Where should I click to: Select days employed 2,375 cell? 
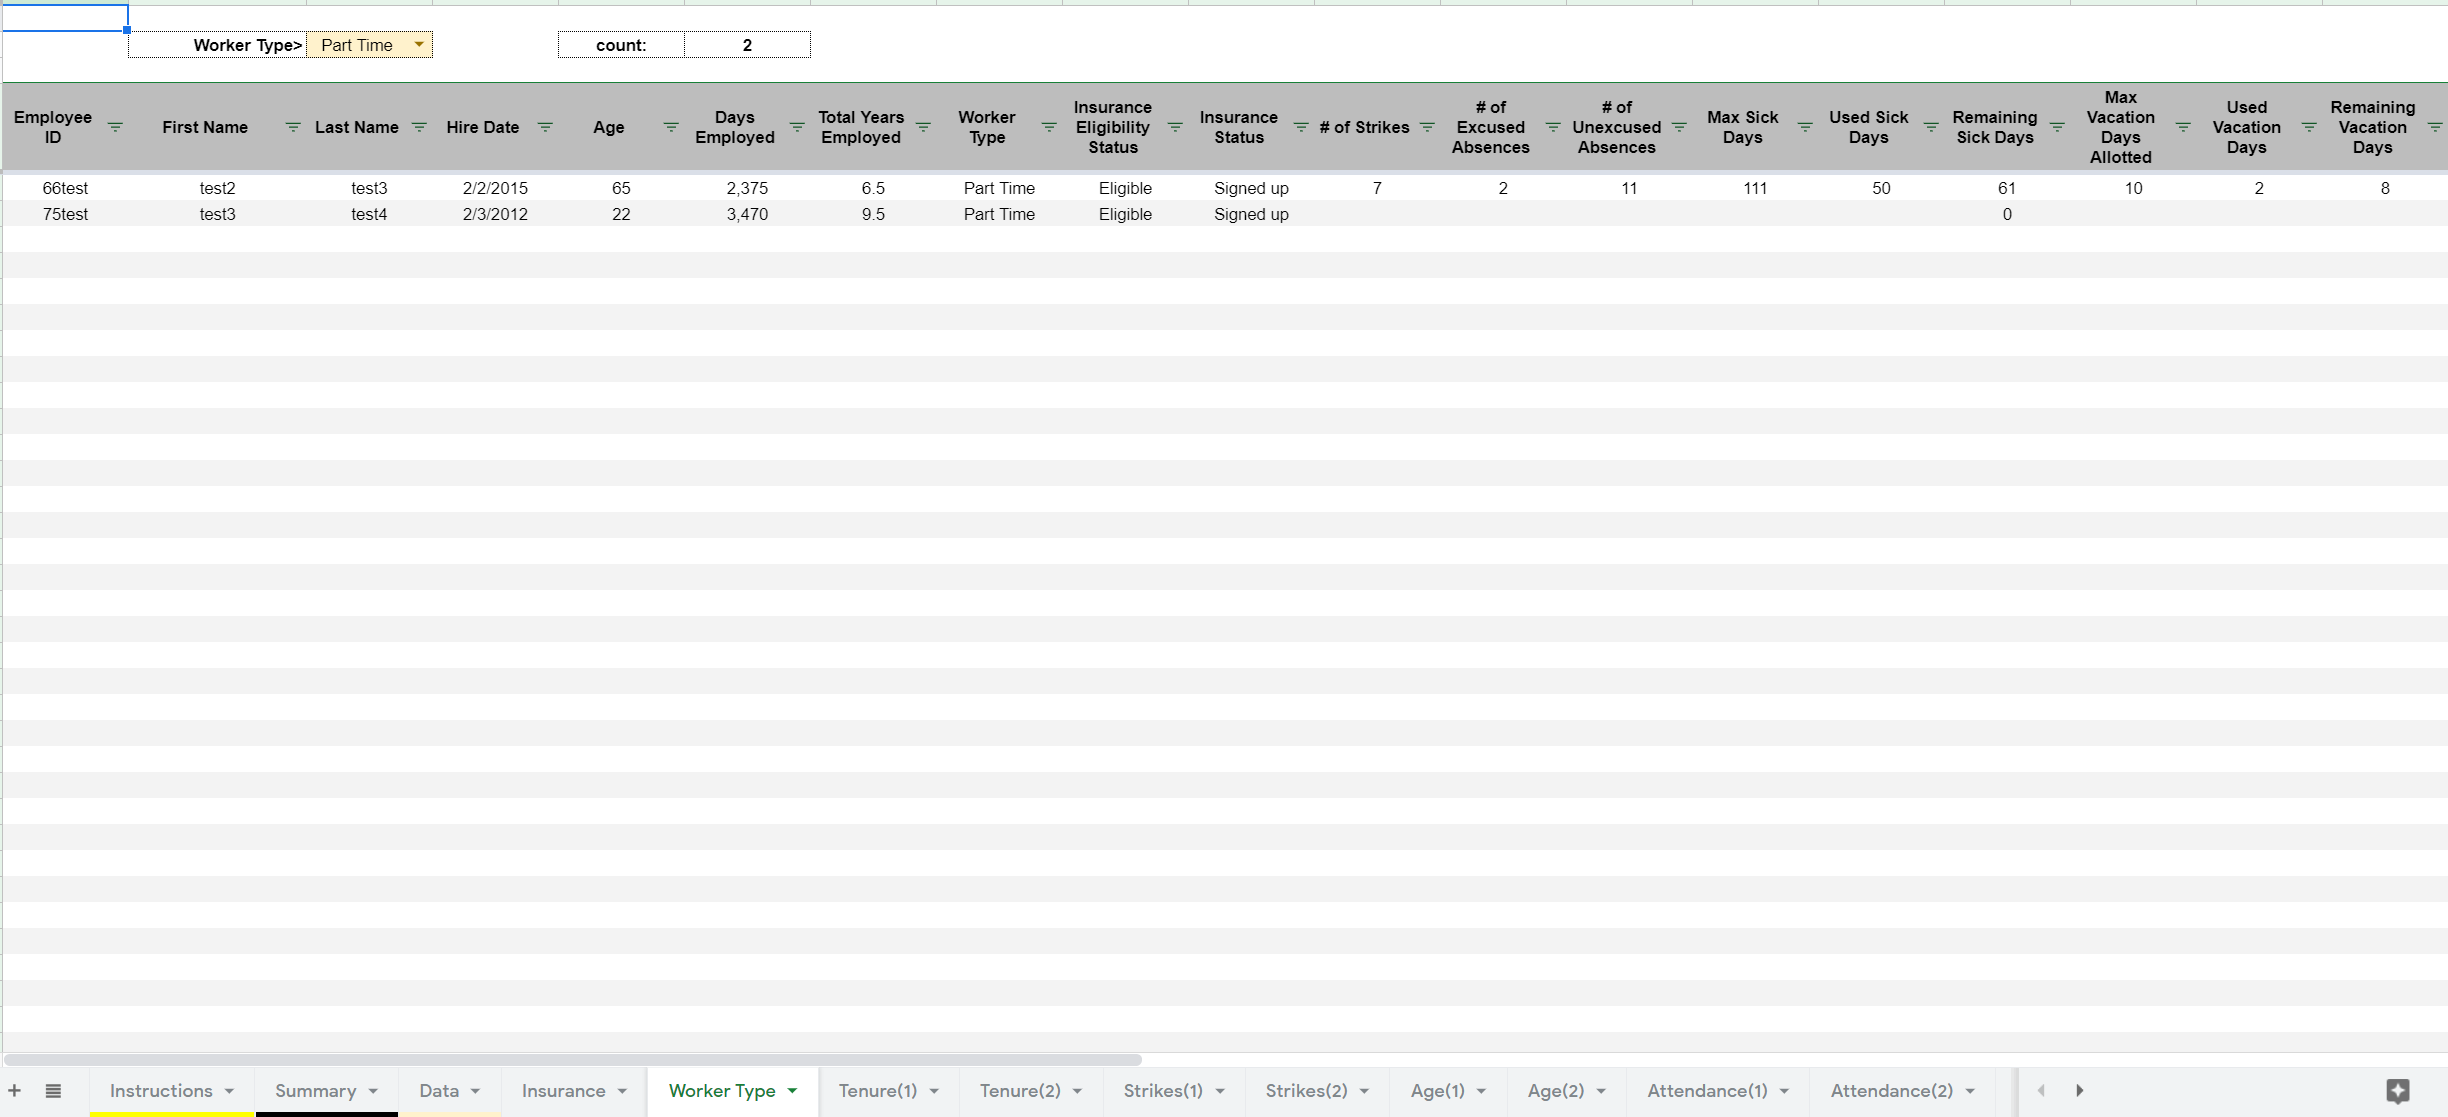click(747, 188)
